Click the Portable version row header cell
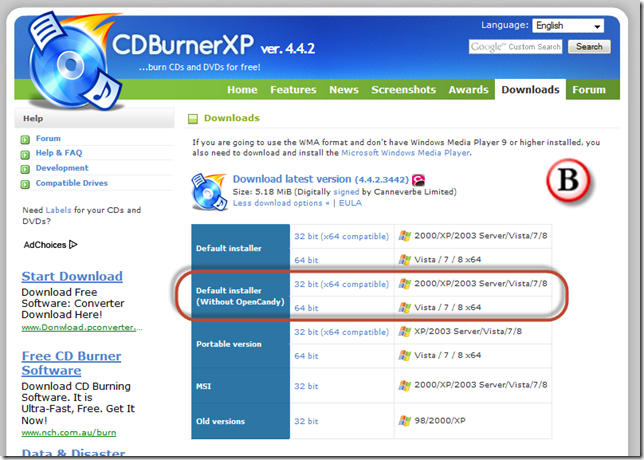Screen dimensions: 644x460 tap(241, 344)
